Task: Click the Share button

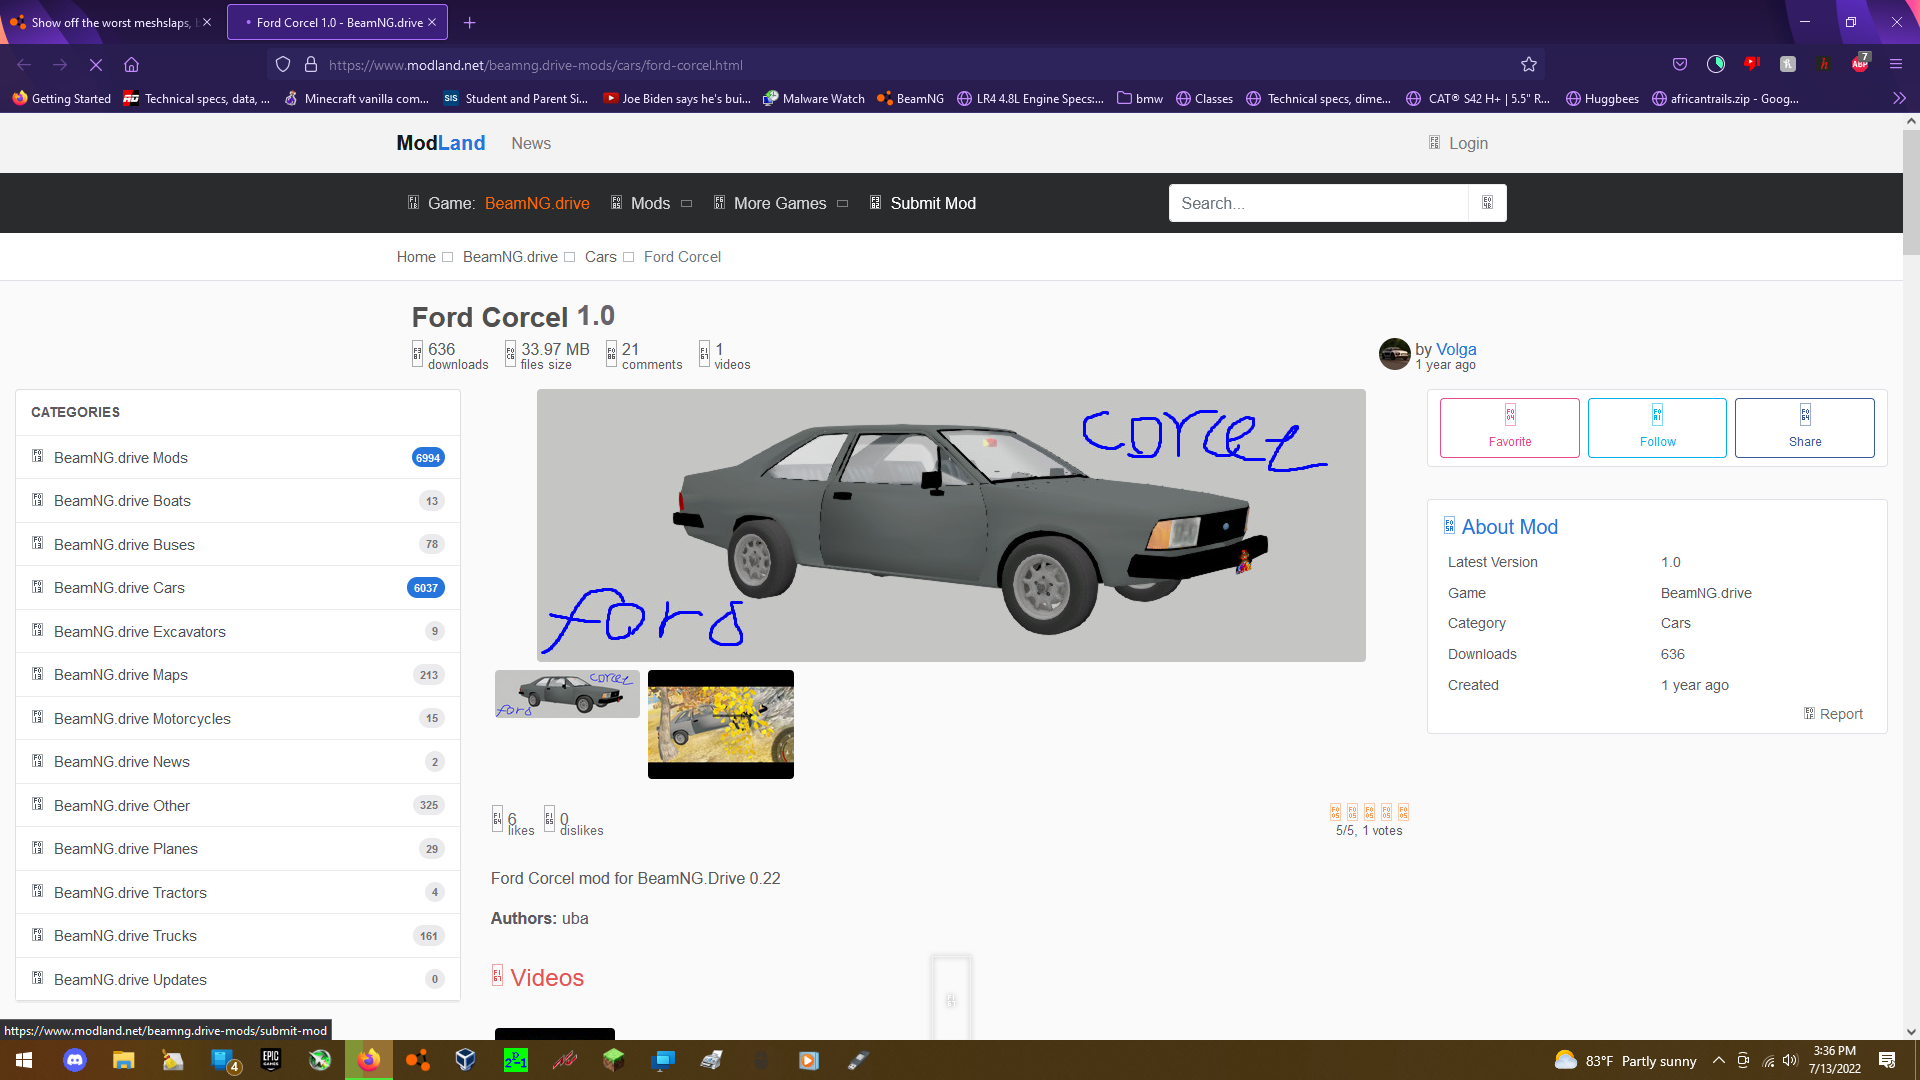Action: coord(1804,428)
